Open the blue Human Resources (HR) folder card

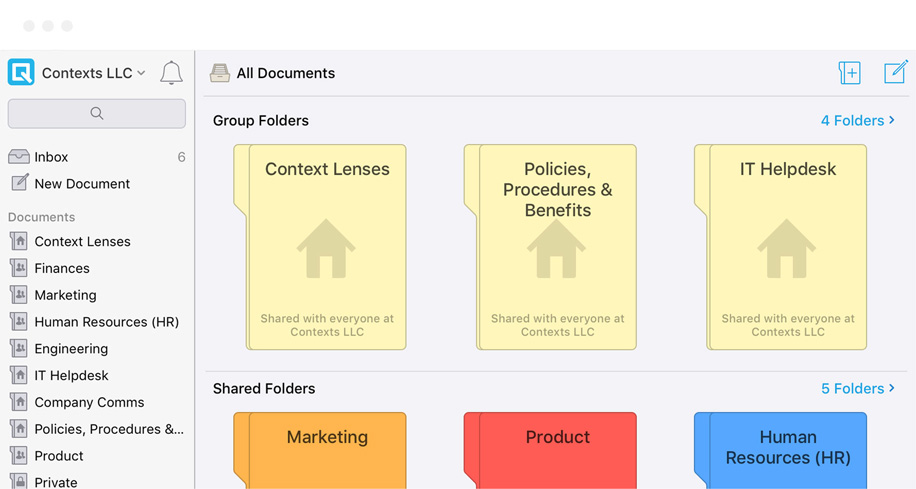(780, 450)
